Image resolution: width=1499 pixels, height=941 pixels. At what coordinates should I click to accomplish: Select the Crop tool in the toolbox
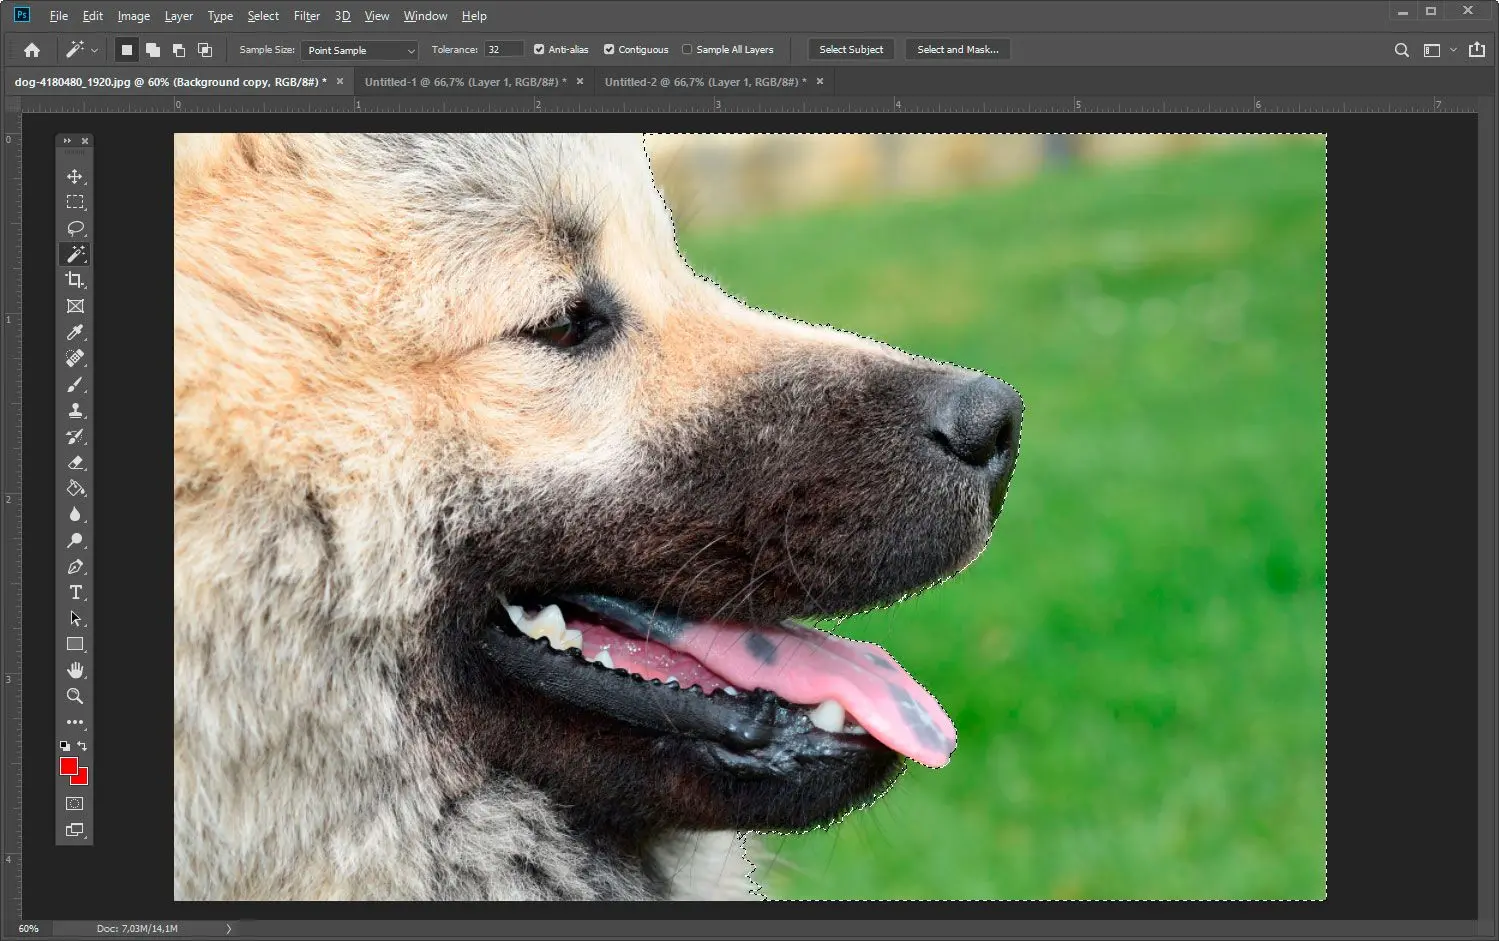[x=75, y=280]
